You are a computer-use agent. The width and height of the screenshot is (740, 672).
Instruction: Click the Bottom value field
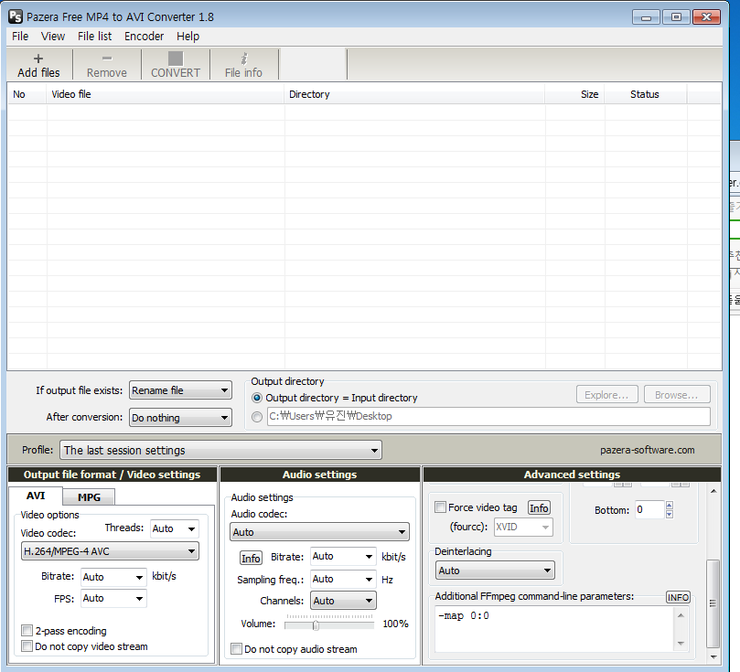tap(650, 510)
